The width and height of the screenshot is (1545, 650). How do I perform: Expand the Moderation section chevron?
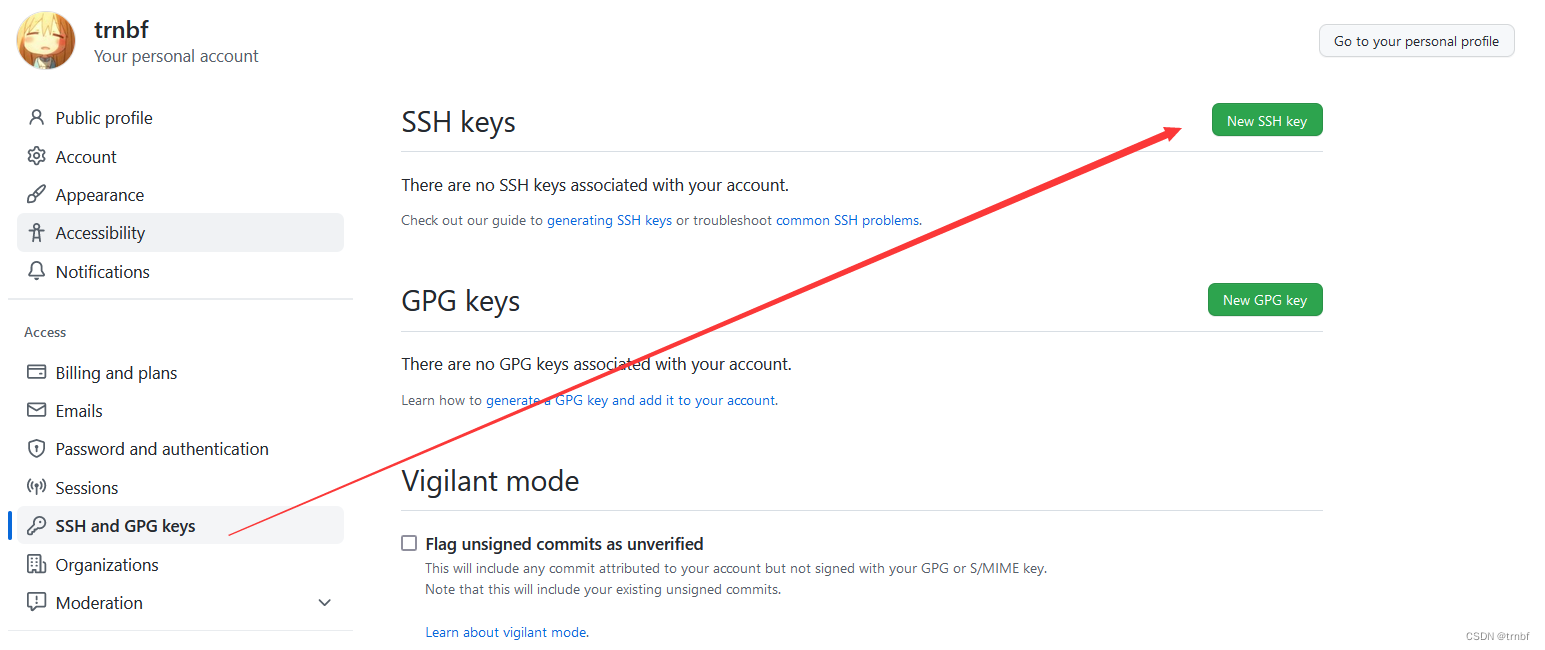pyautogui.click(x=324, y=603)
